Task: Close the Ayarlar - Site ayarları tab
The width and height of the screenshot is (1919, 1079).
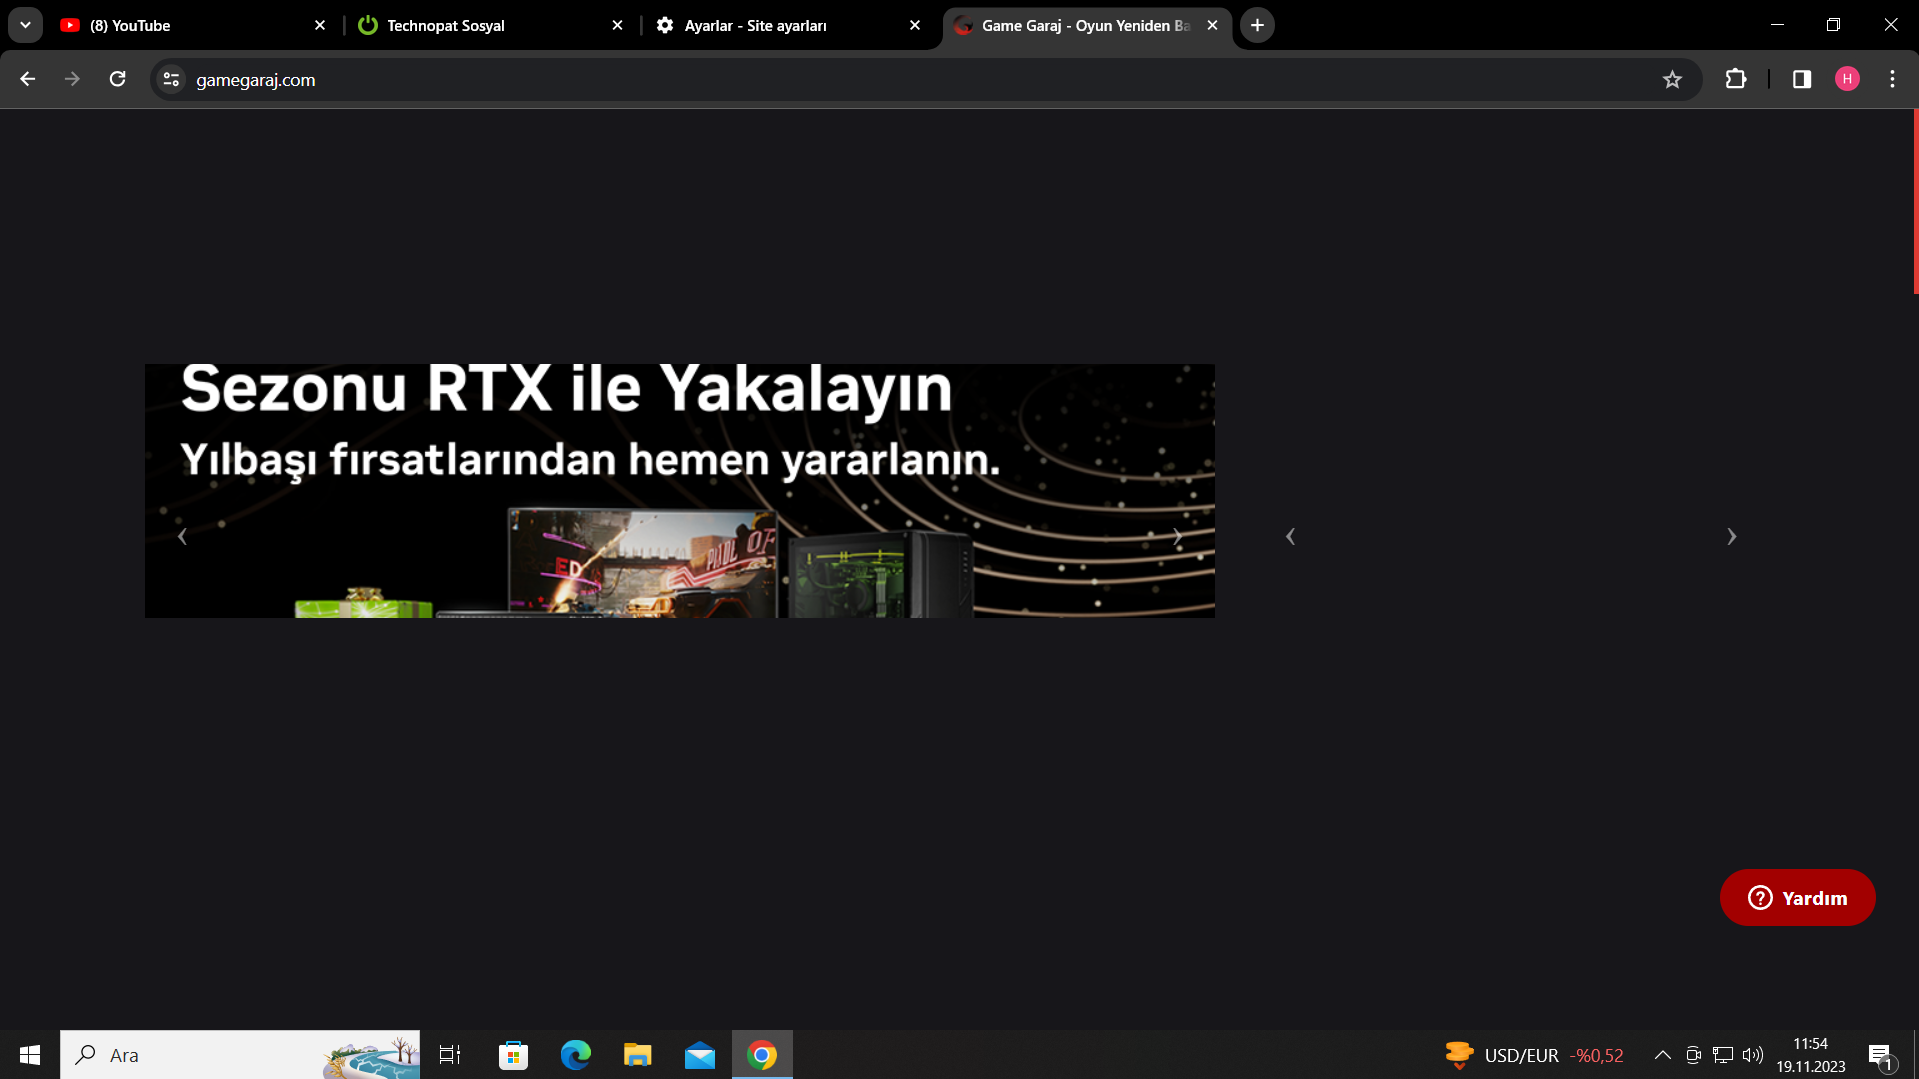Action: pos(915,25)
